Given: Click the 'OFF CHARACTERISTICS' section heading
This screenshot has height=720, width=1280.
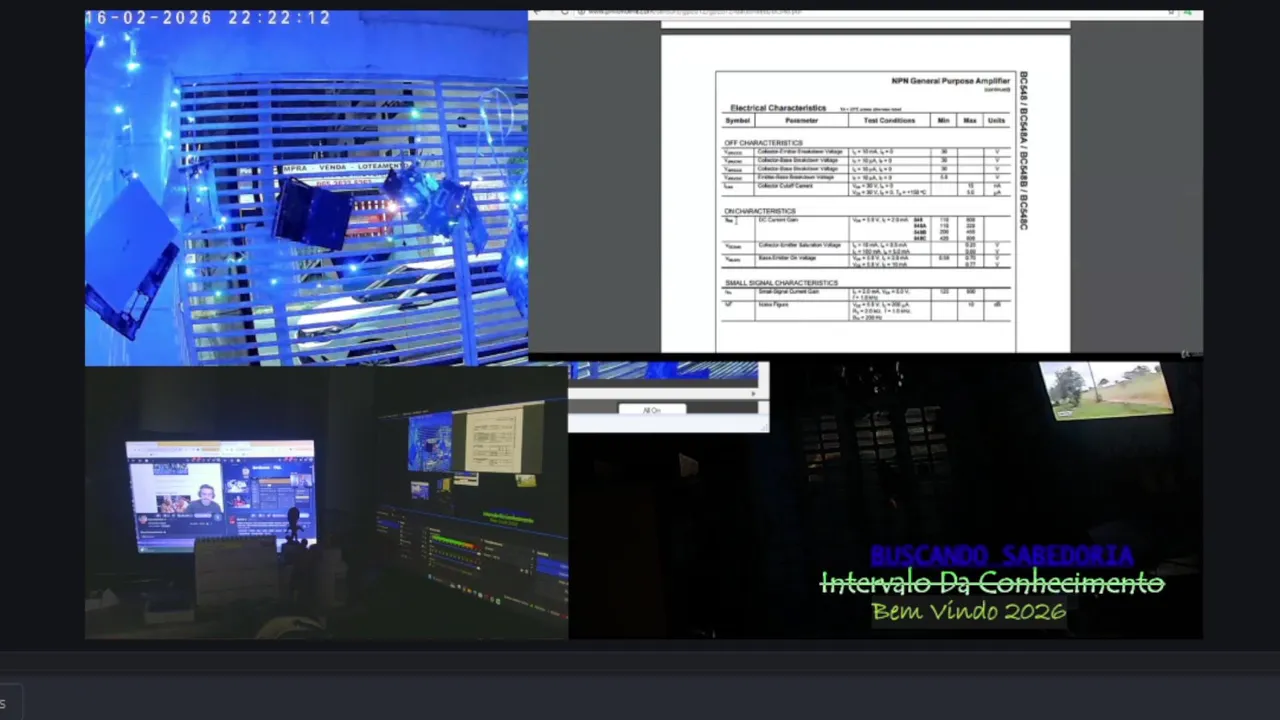Looking at the screenshot, I should click(x=763, y=143).
